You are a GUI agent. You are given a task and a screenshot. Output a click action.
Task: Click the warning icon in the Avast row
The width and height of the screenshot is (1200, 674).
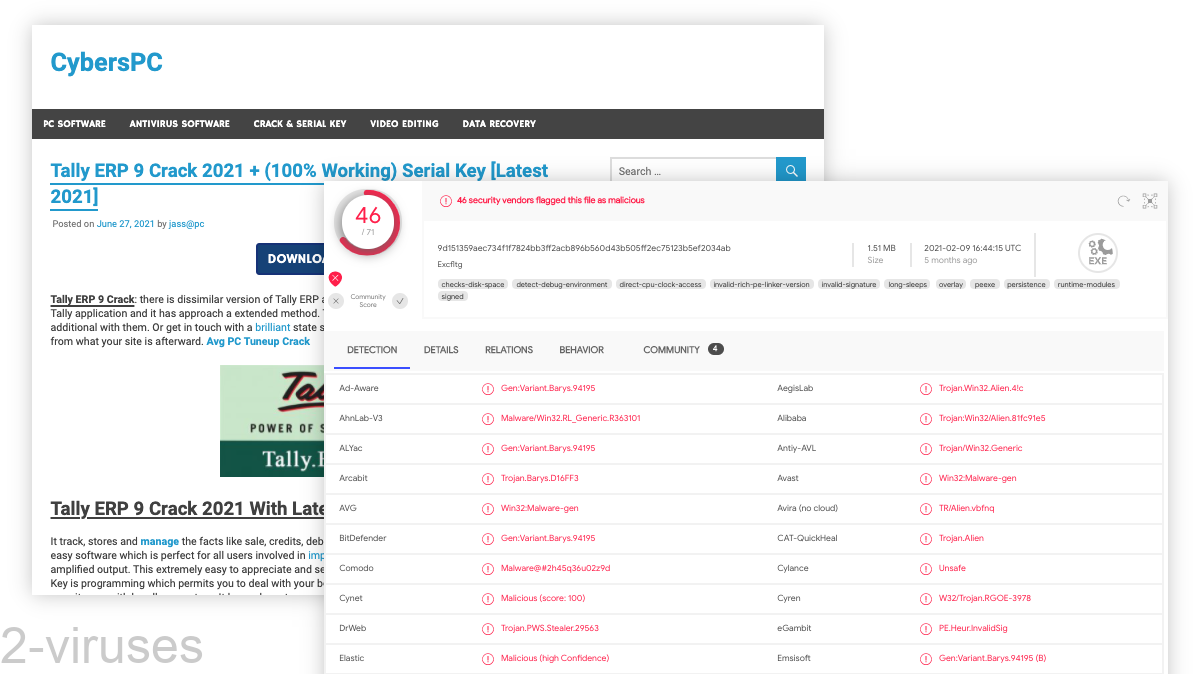coord(926,478)
